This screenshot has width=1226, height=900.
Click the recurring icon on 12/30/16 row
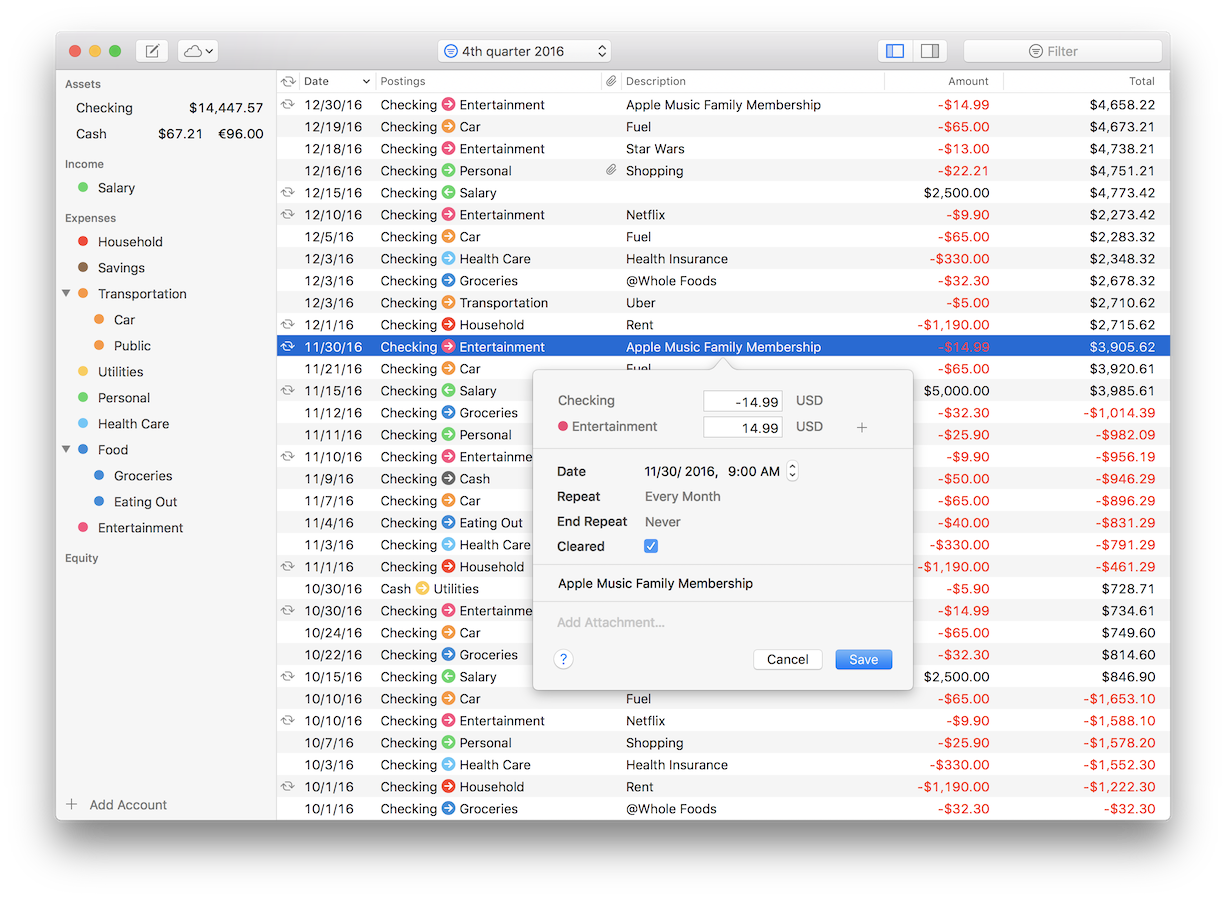click(288, 105)
